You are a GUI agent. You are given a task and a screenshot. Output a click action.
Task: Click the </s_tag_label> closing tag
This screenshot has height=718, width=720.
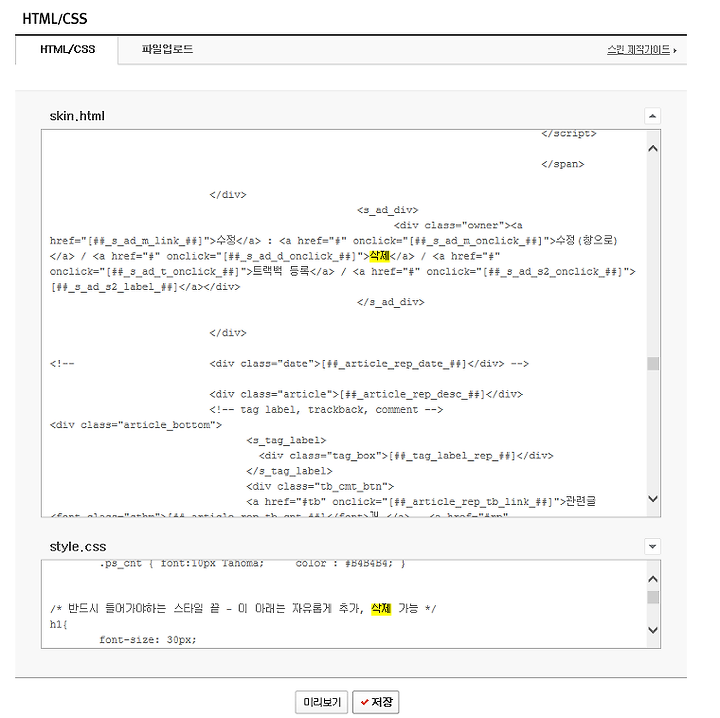click(289, 471)
